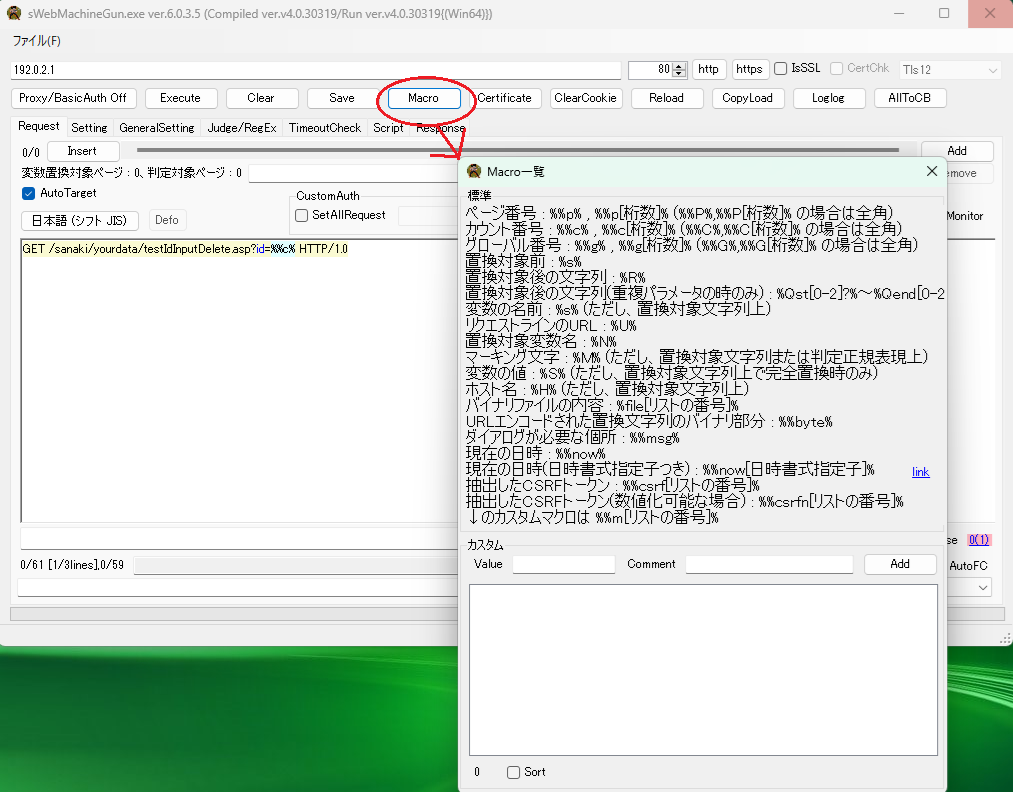This screenshot has width=1013, height=792.
Task: Click the 日本語 (シフト JIS) encoding button
Action: click(x=80, y=220)
